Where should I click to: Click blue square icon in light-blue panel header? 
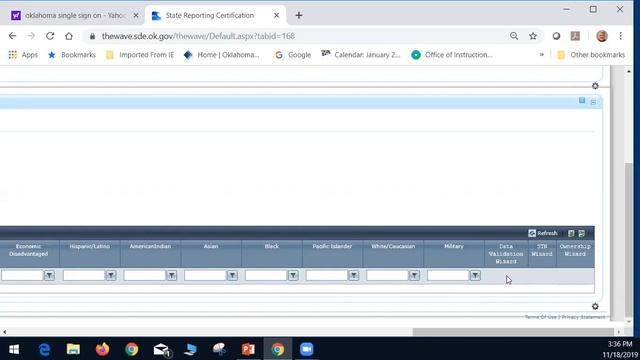582,100
